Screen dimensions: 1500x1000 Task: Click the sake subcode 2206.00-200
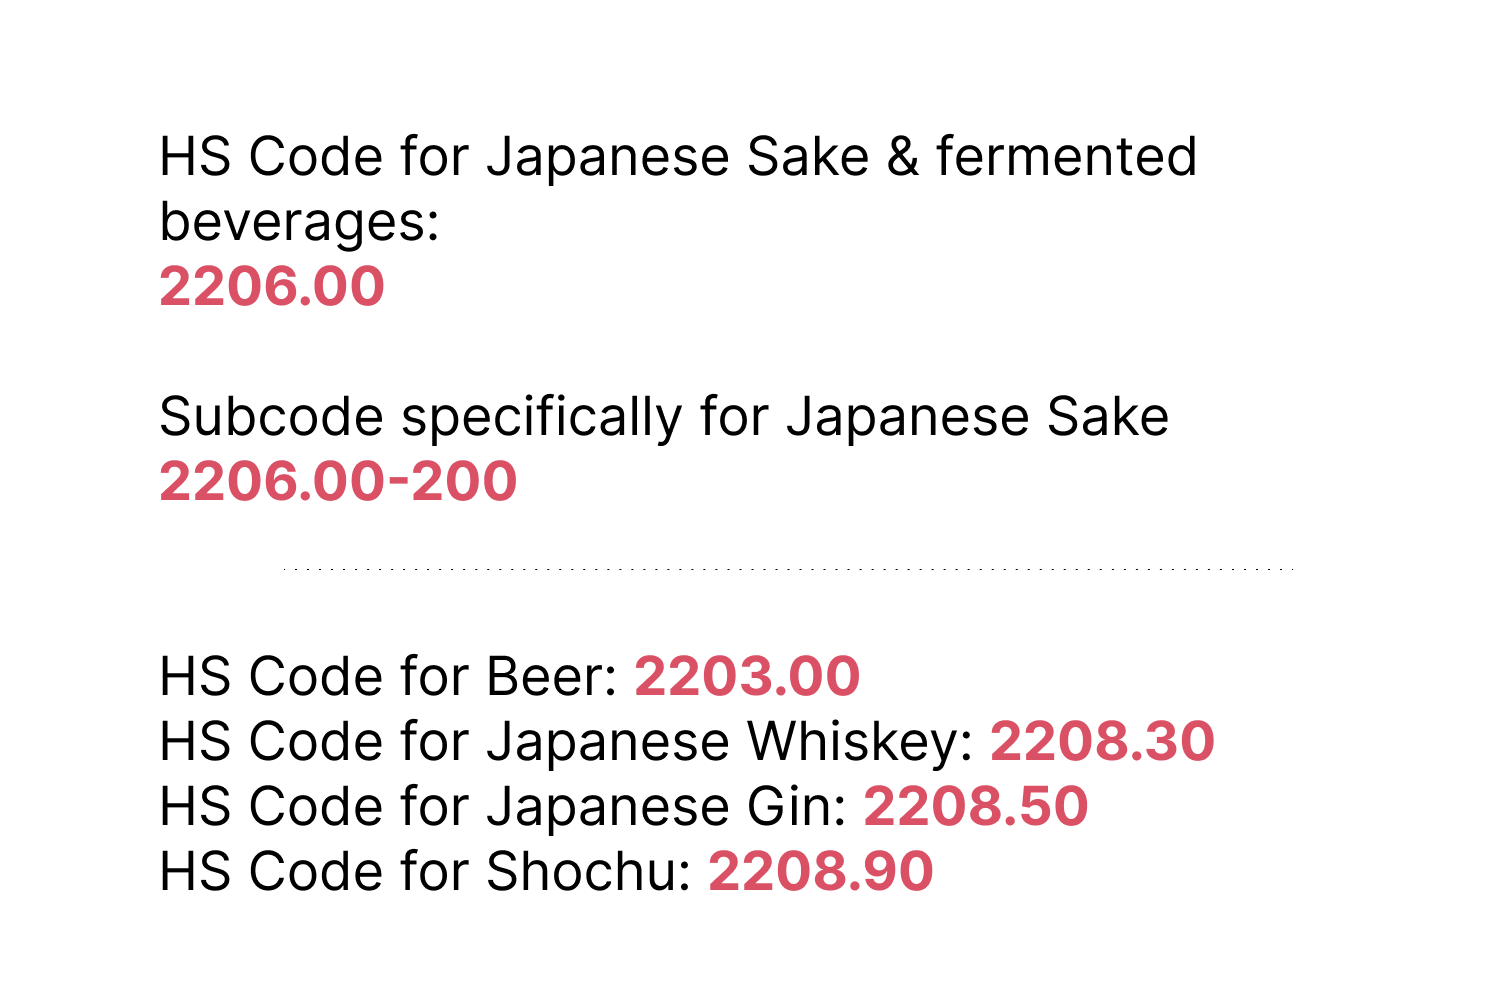(338, 482)
